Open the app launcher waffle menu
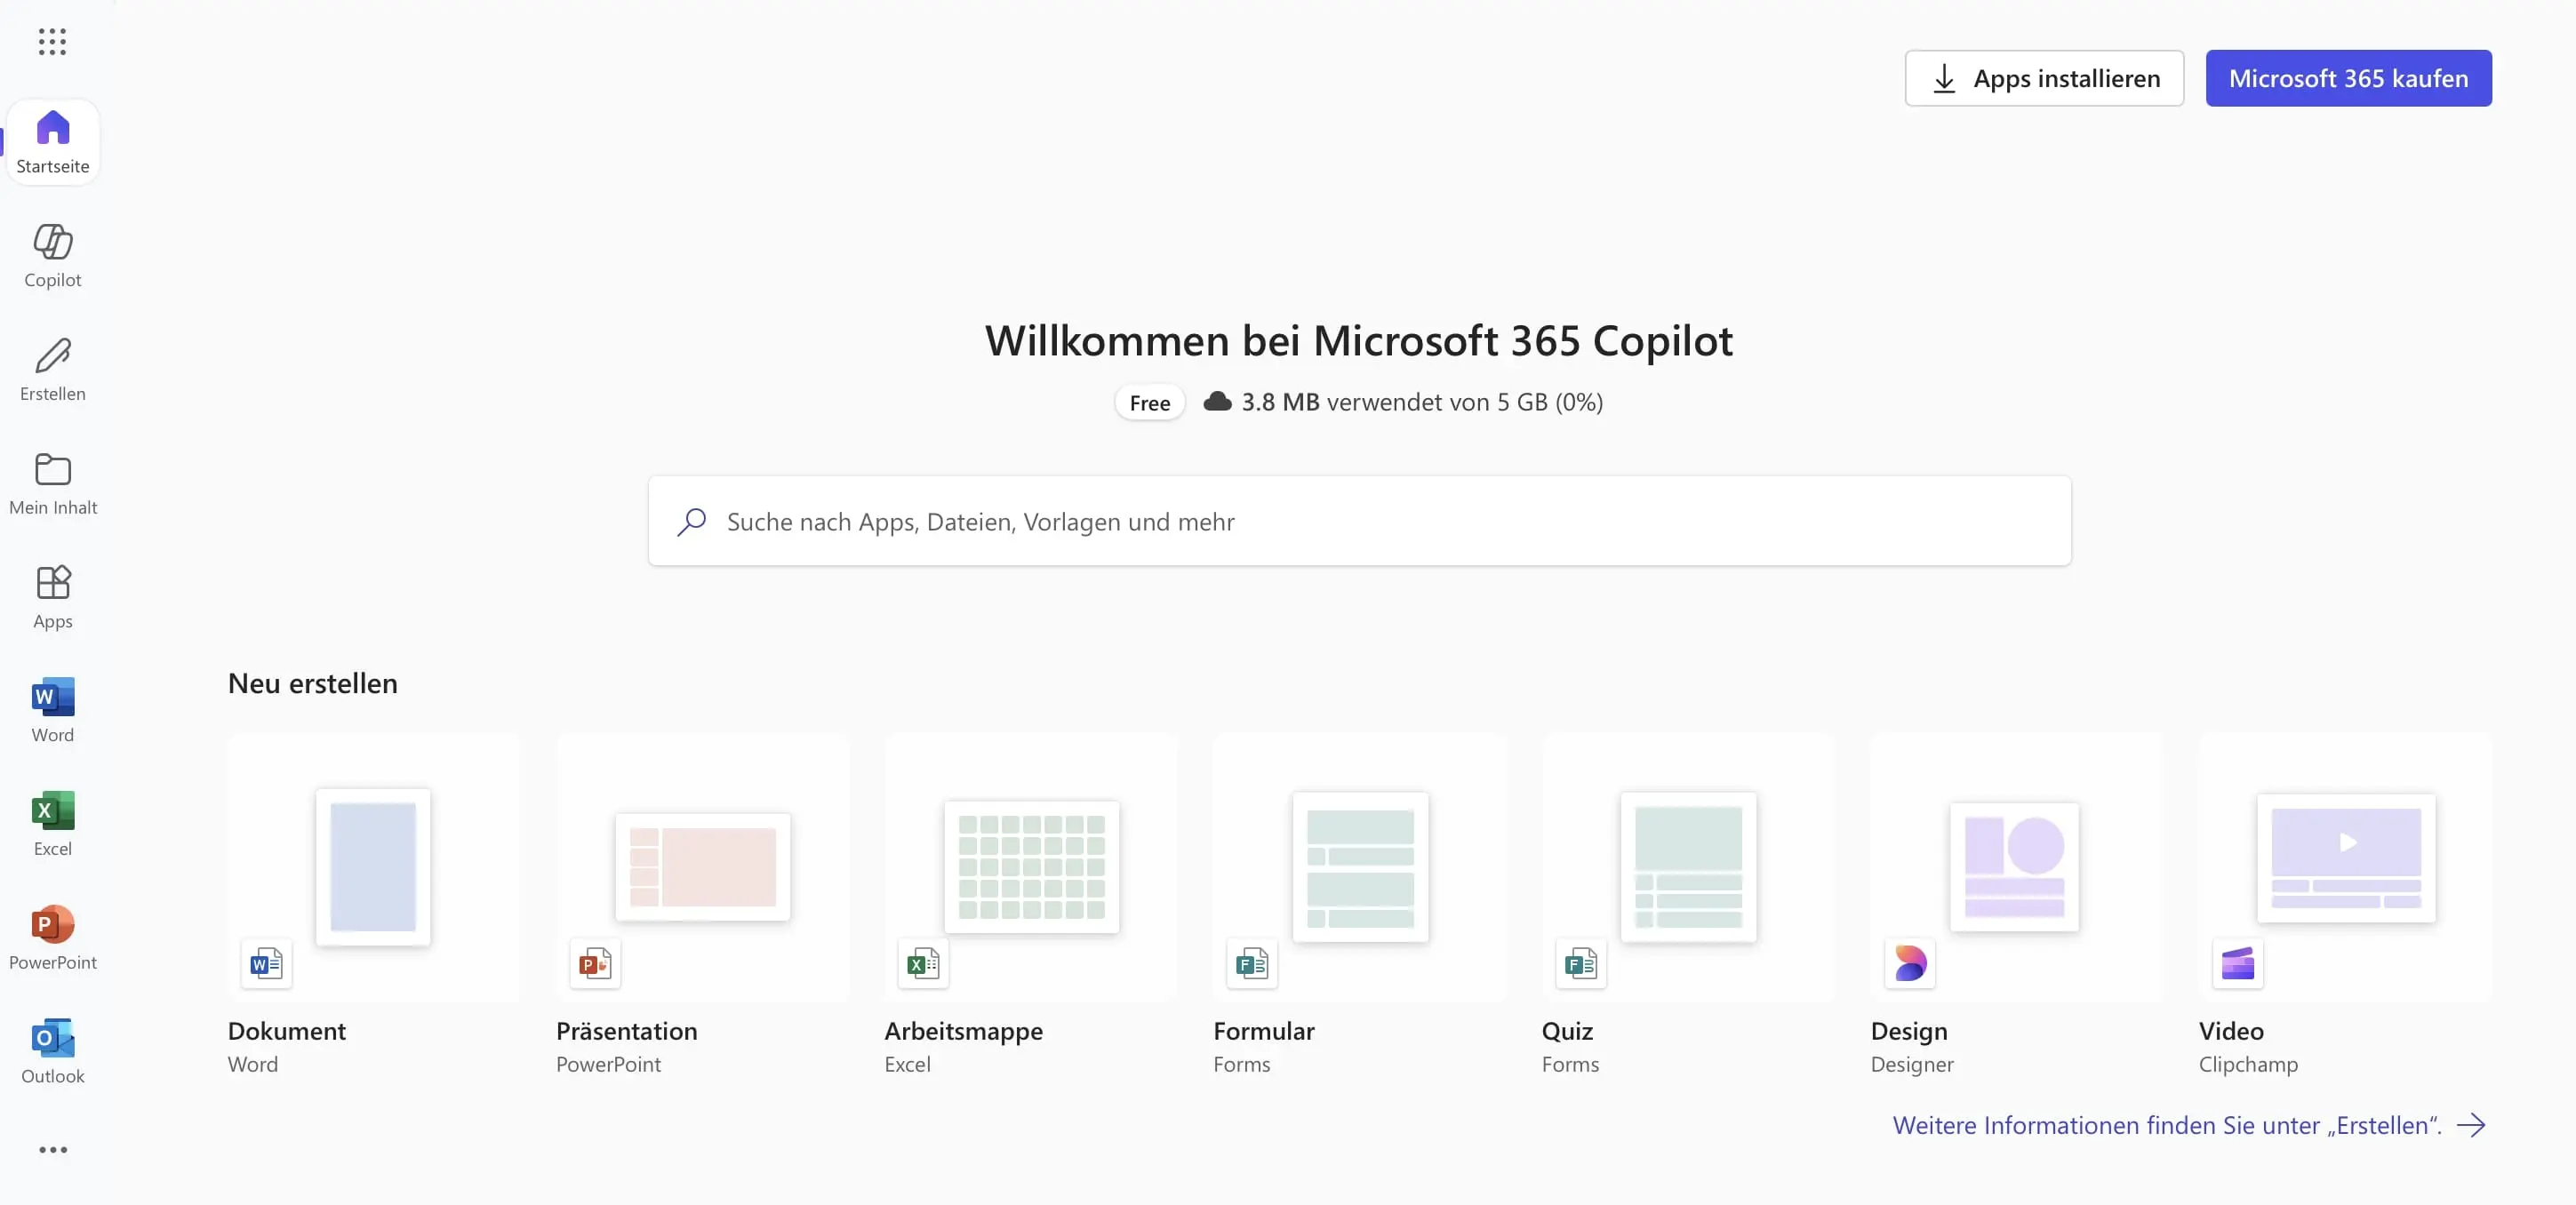The height and width of the screenshot is (1205, 2576). pos(51,42)
